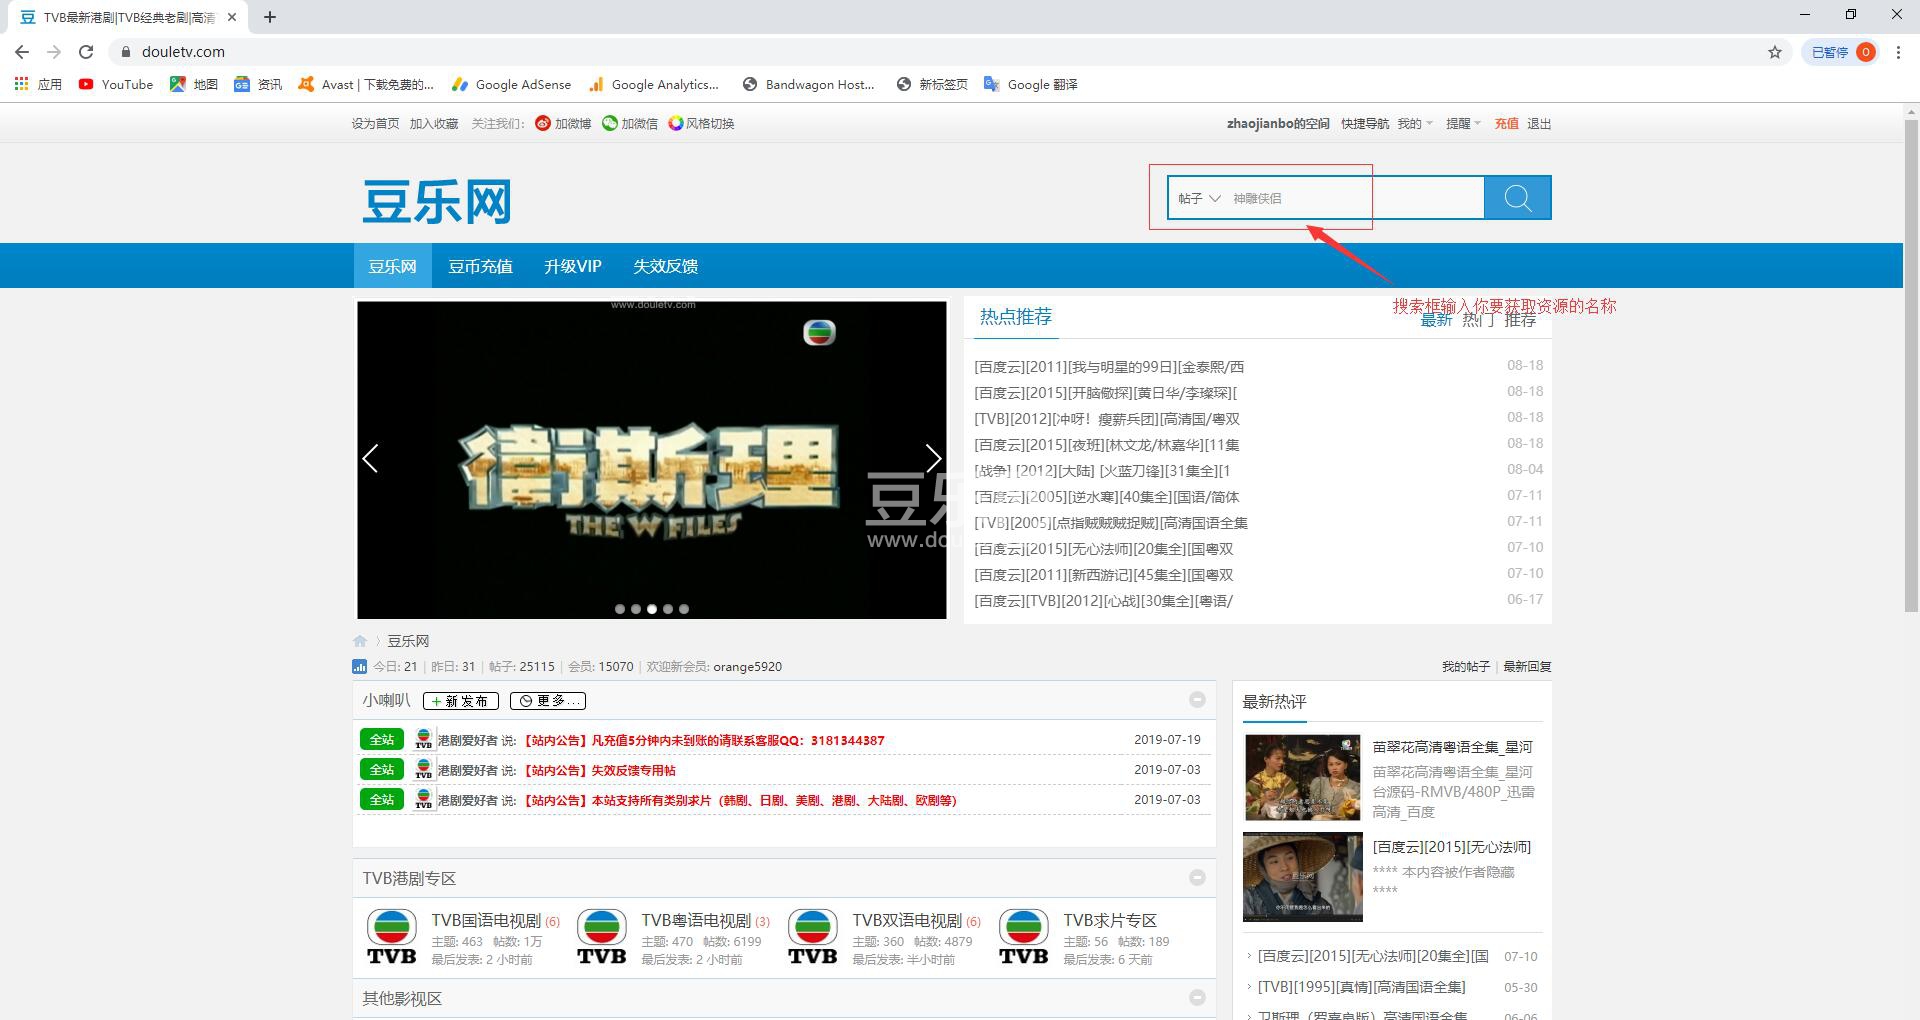Image resolution: width=1920 pixels, height=1020 pixels.
Task: Open Google 翻译 bookmark
Action: (x=1031, y=85)
